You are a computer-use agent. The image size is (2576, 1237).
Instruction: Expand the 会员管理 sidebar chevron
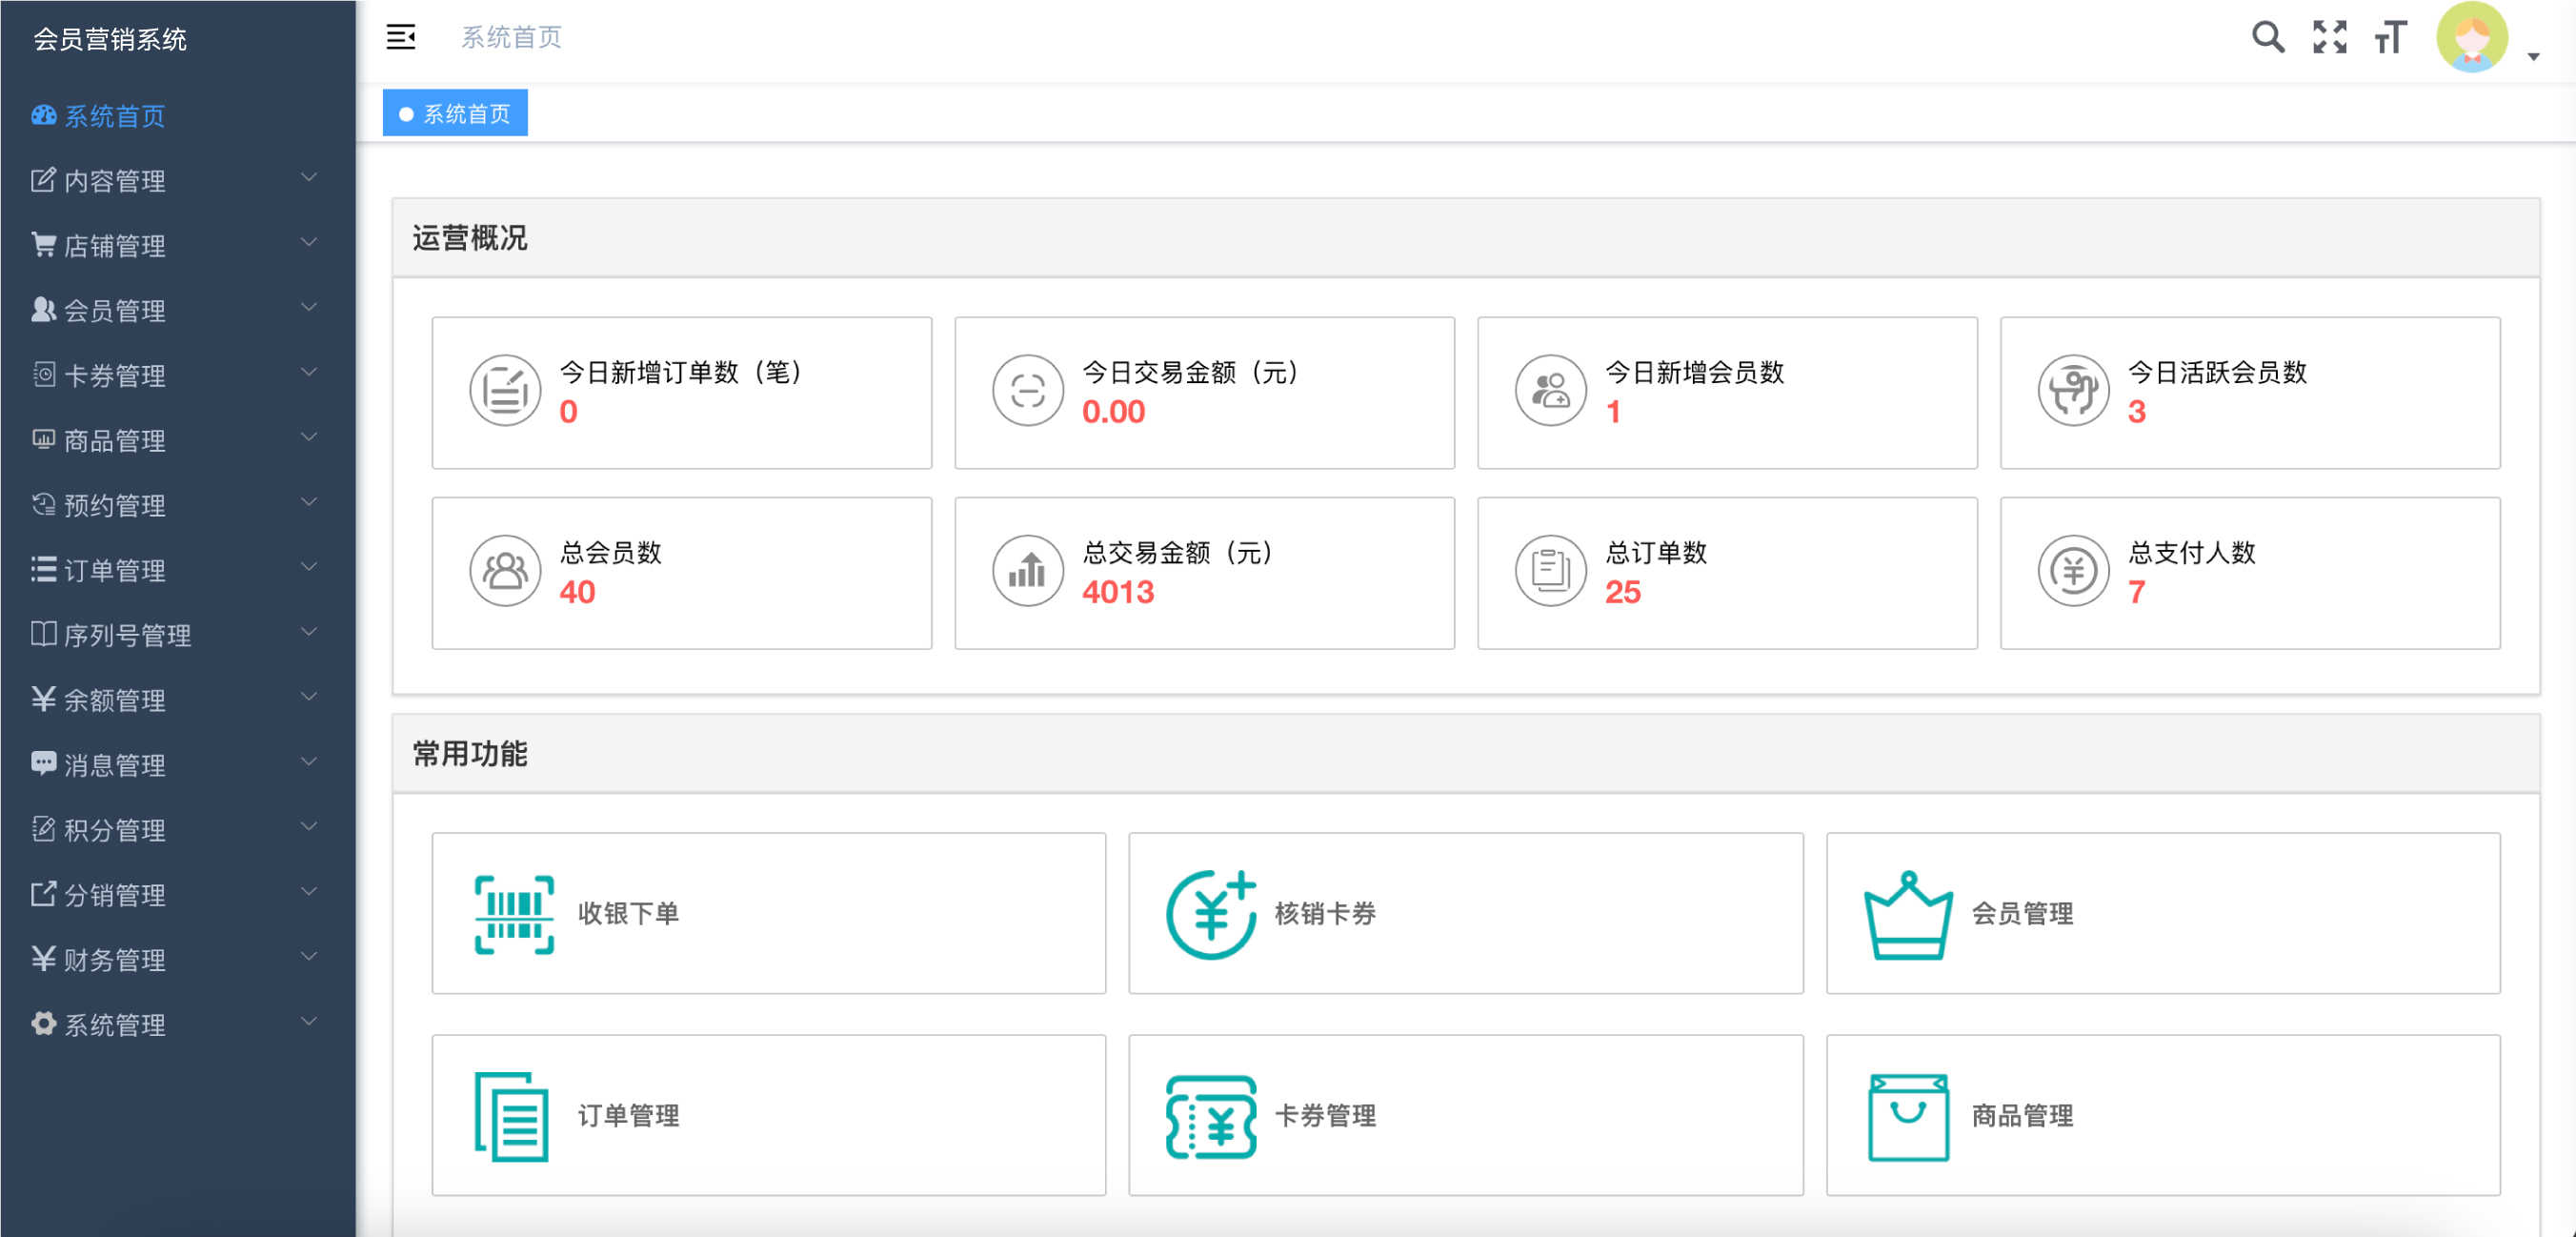click(309, 307)
